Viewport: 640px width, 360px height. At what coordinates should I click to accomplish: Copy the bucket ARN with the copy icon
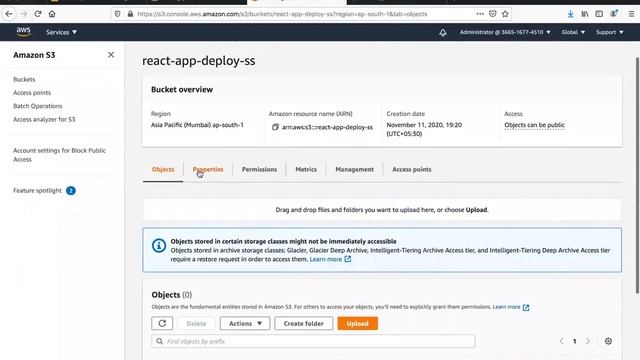tap(275, 127)
